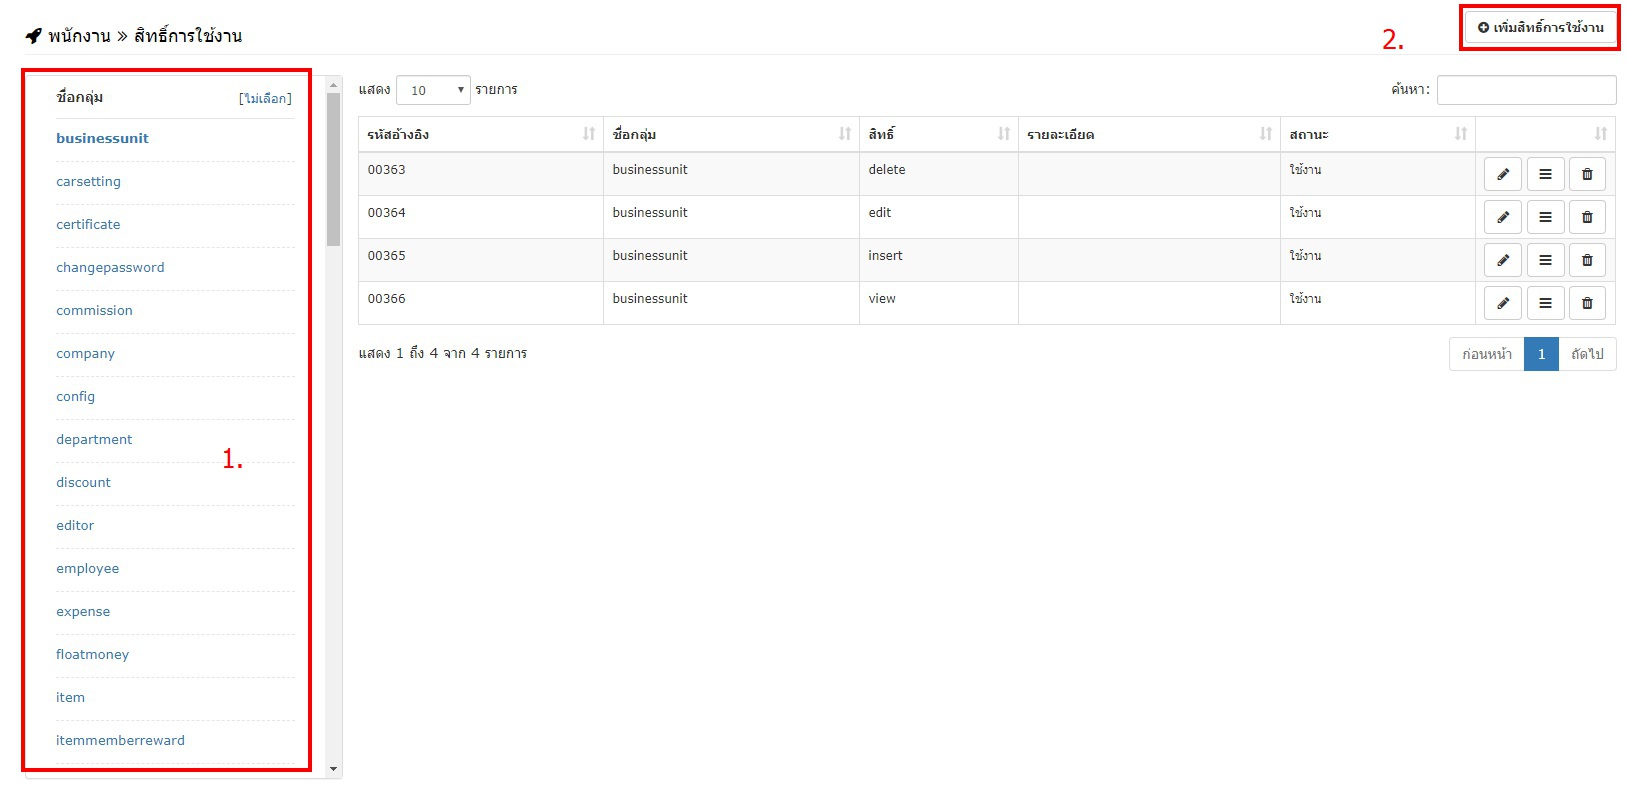1628x795 pixels.
Task: Sort table by รายละเอียด column
Action: pyautogui.click(x=1149, y=134)
